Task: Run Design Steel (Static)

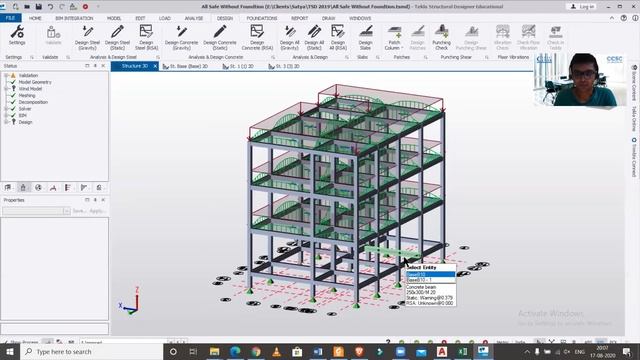Action: (117, 37)
